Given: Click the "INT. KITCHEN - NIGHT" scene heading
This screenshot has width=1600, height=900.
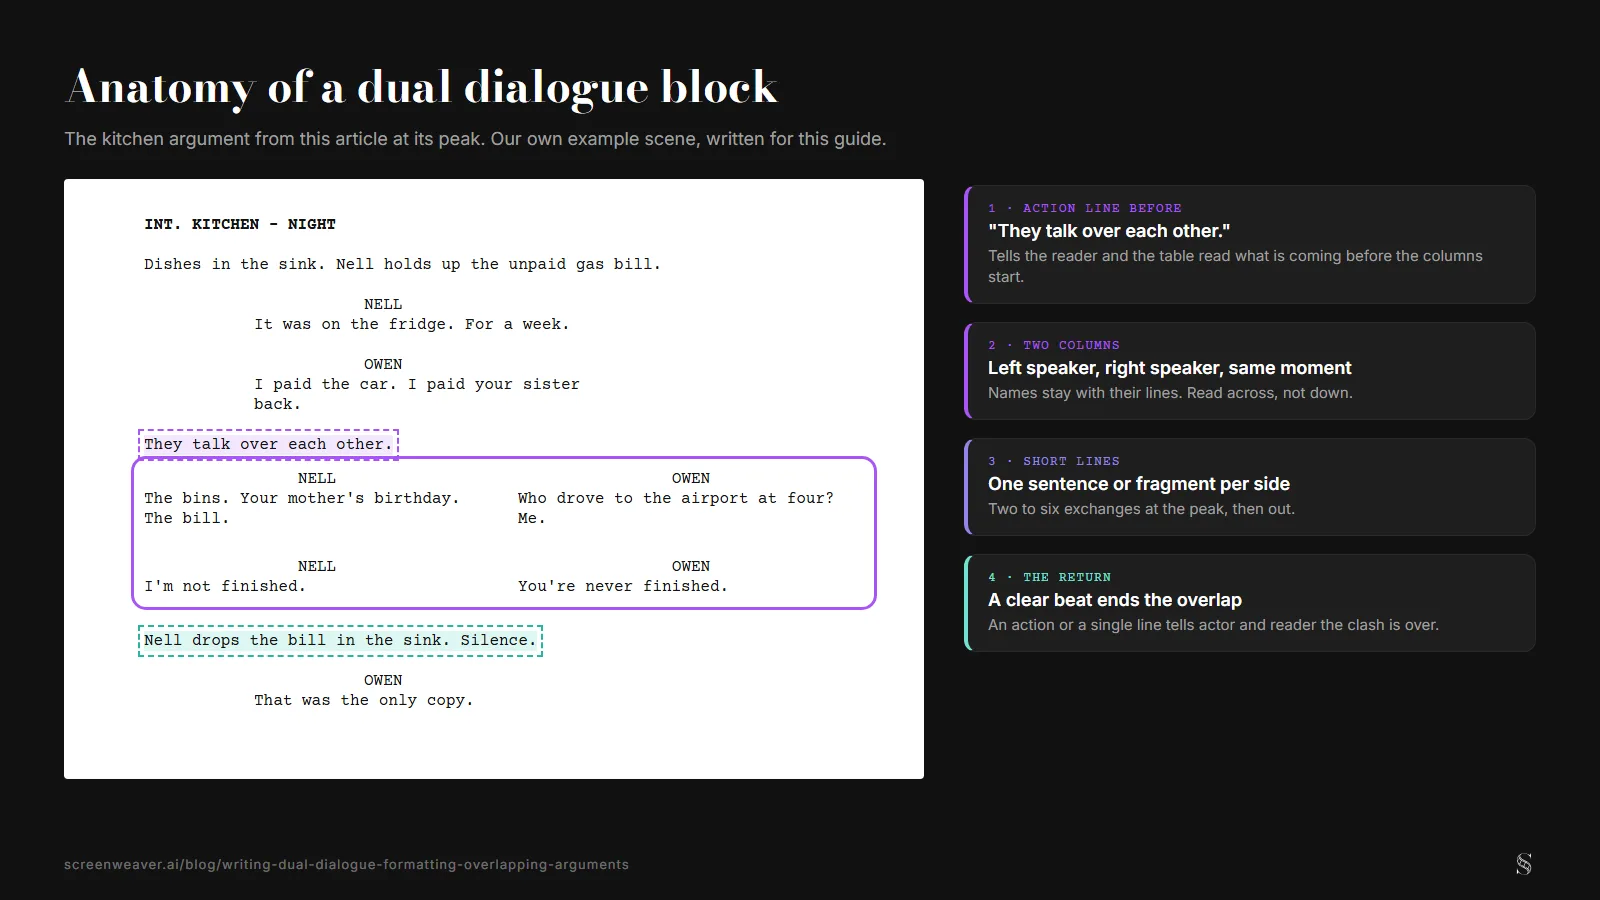Looking at the screenshot, I should (240, 224).
